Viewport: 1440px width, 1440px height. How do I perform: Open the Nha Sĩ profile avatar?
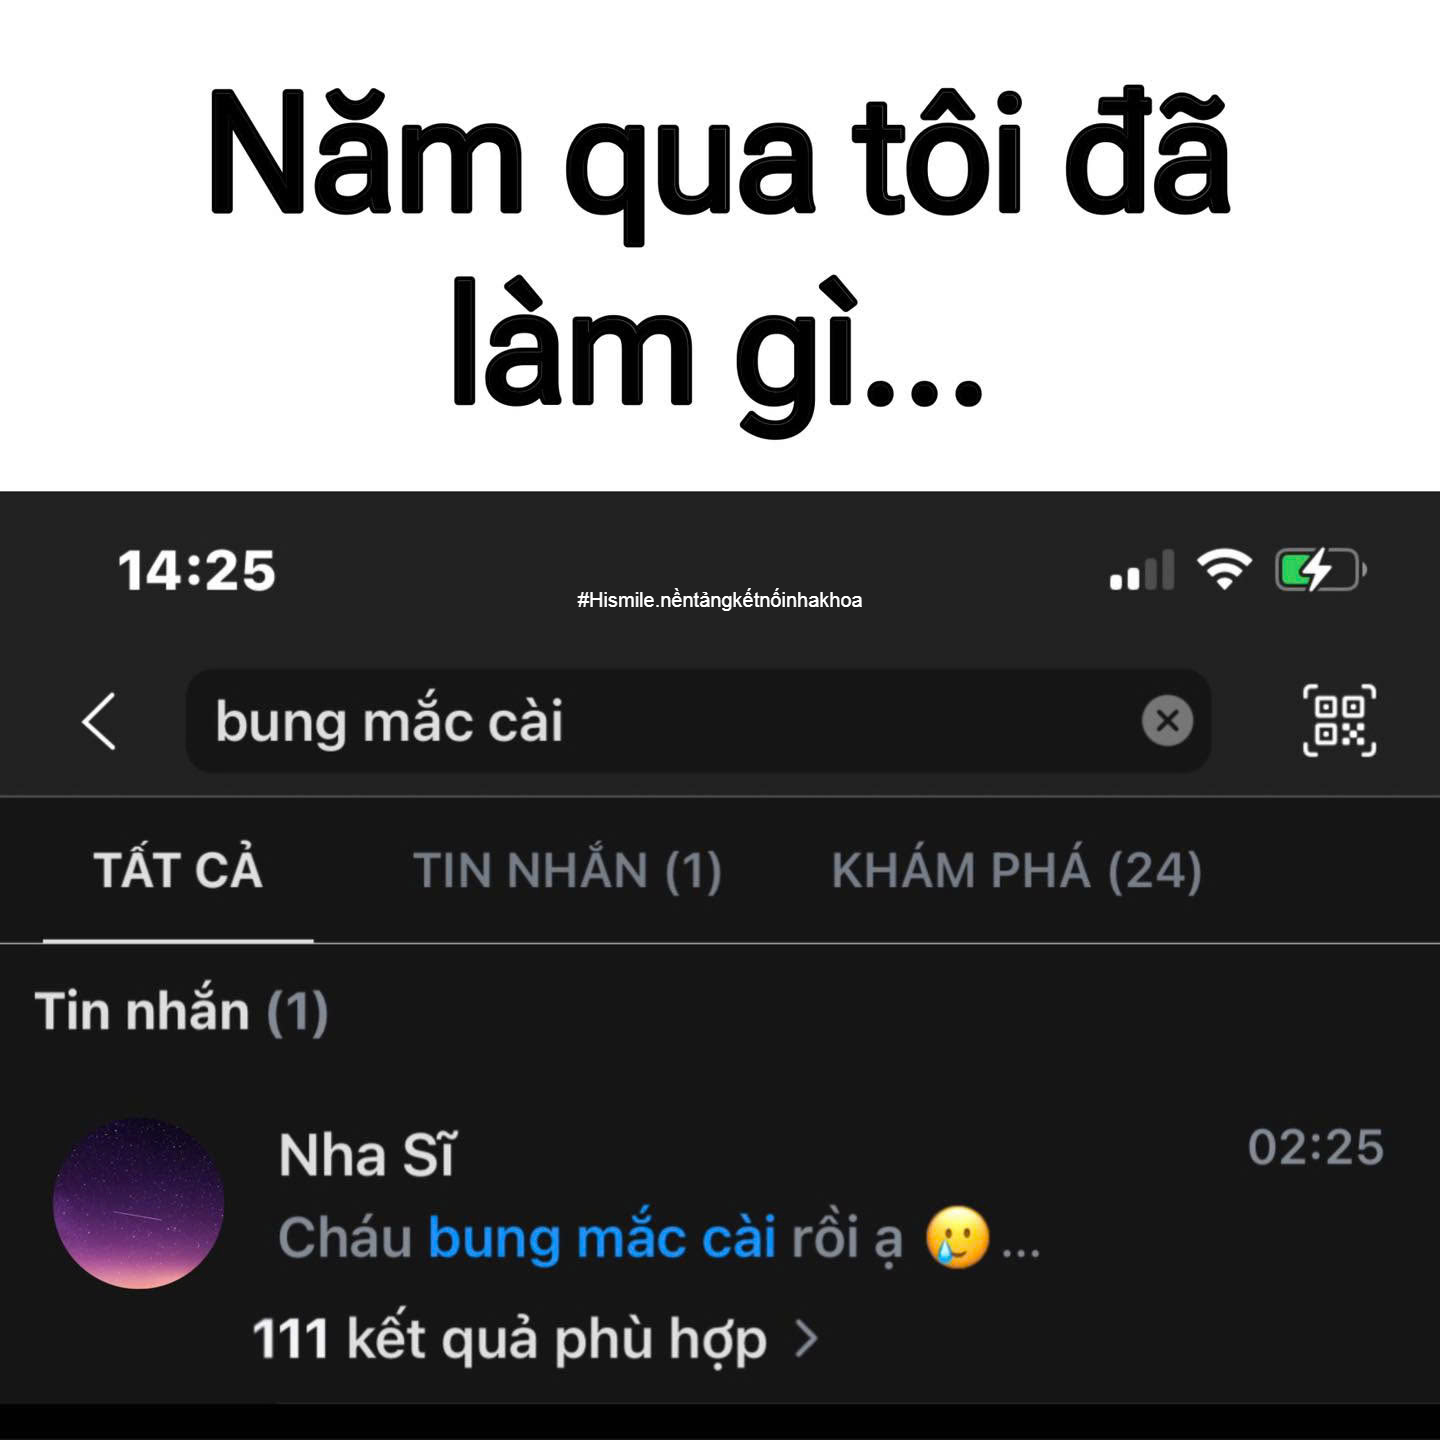138,1203
